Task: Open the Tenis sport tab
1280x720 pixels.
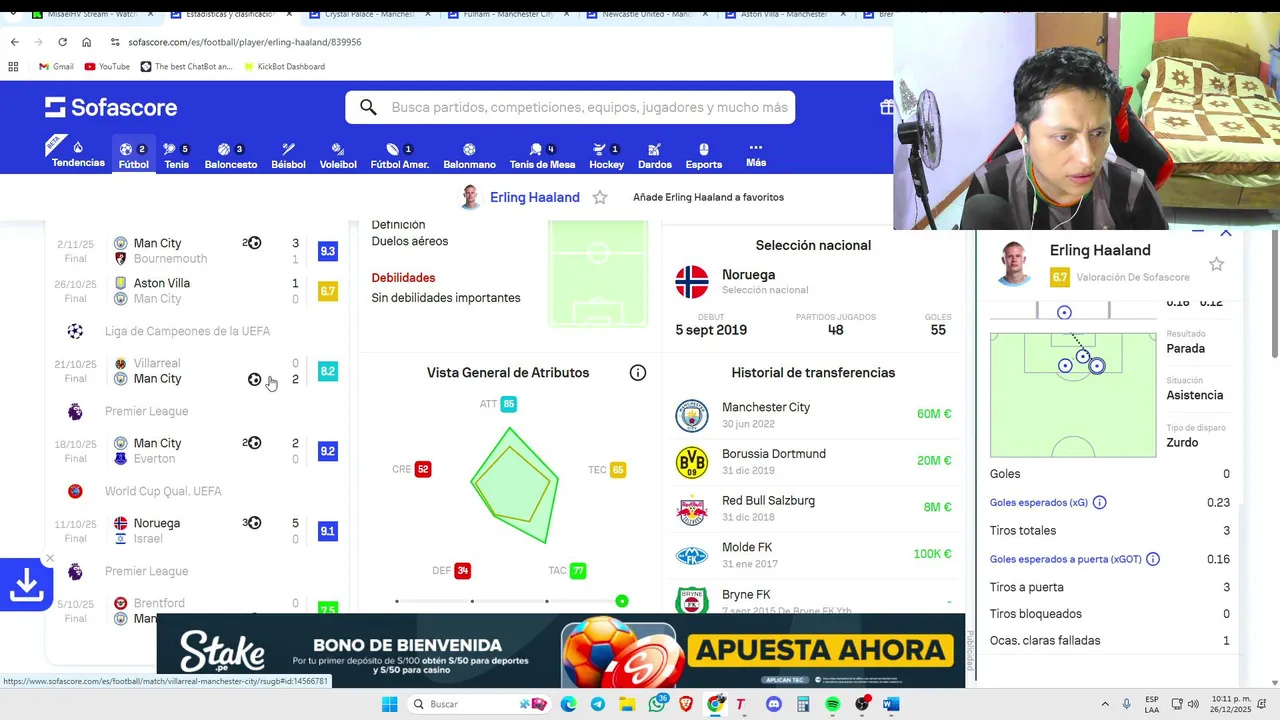Action: (176, 155)
